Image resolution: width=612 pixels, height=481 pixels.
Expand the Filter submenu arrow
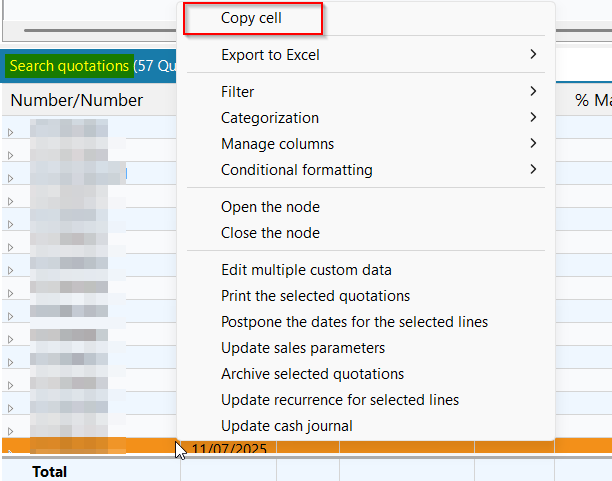533,92
